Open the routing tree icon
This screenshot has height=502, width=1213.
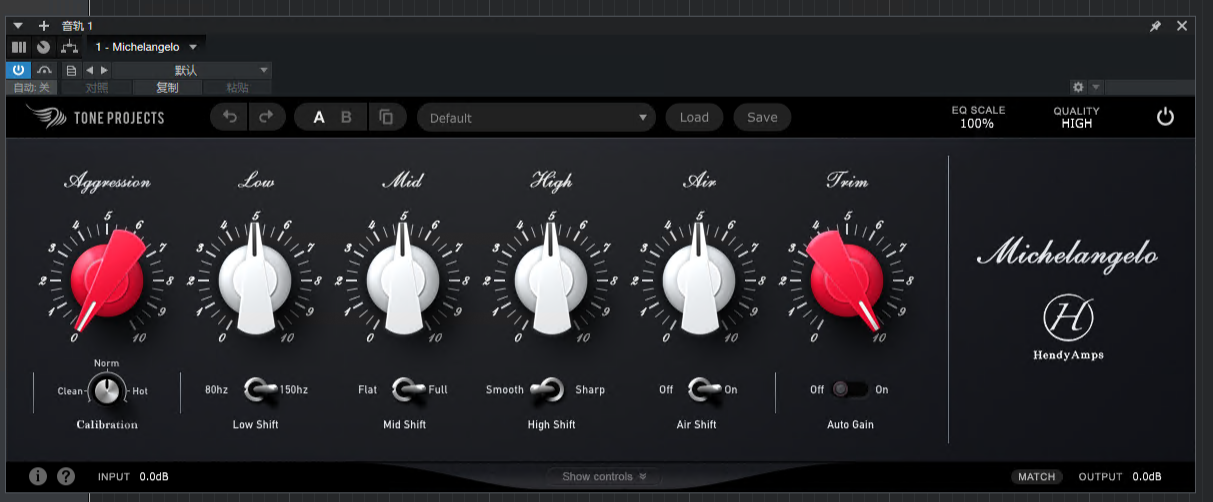pos(69,47)
